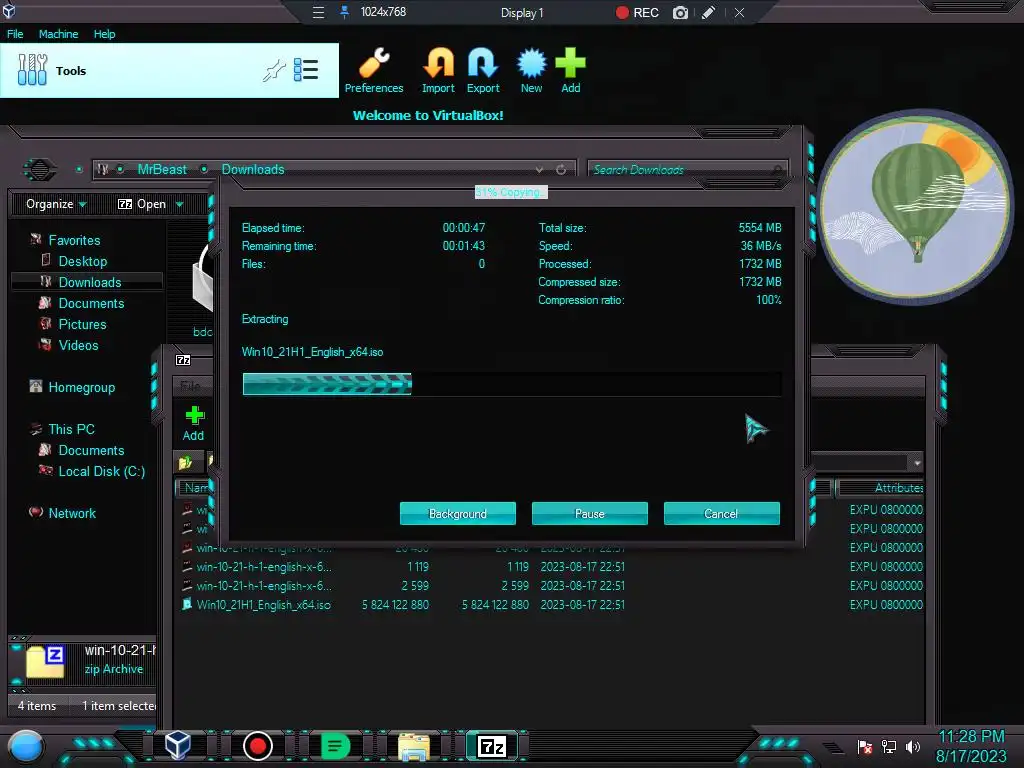Click the taskbar clock 11:28 PM
The width and height of the screenshot is (1024, 768).
coord(971,737)
